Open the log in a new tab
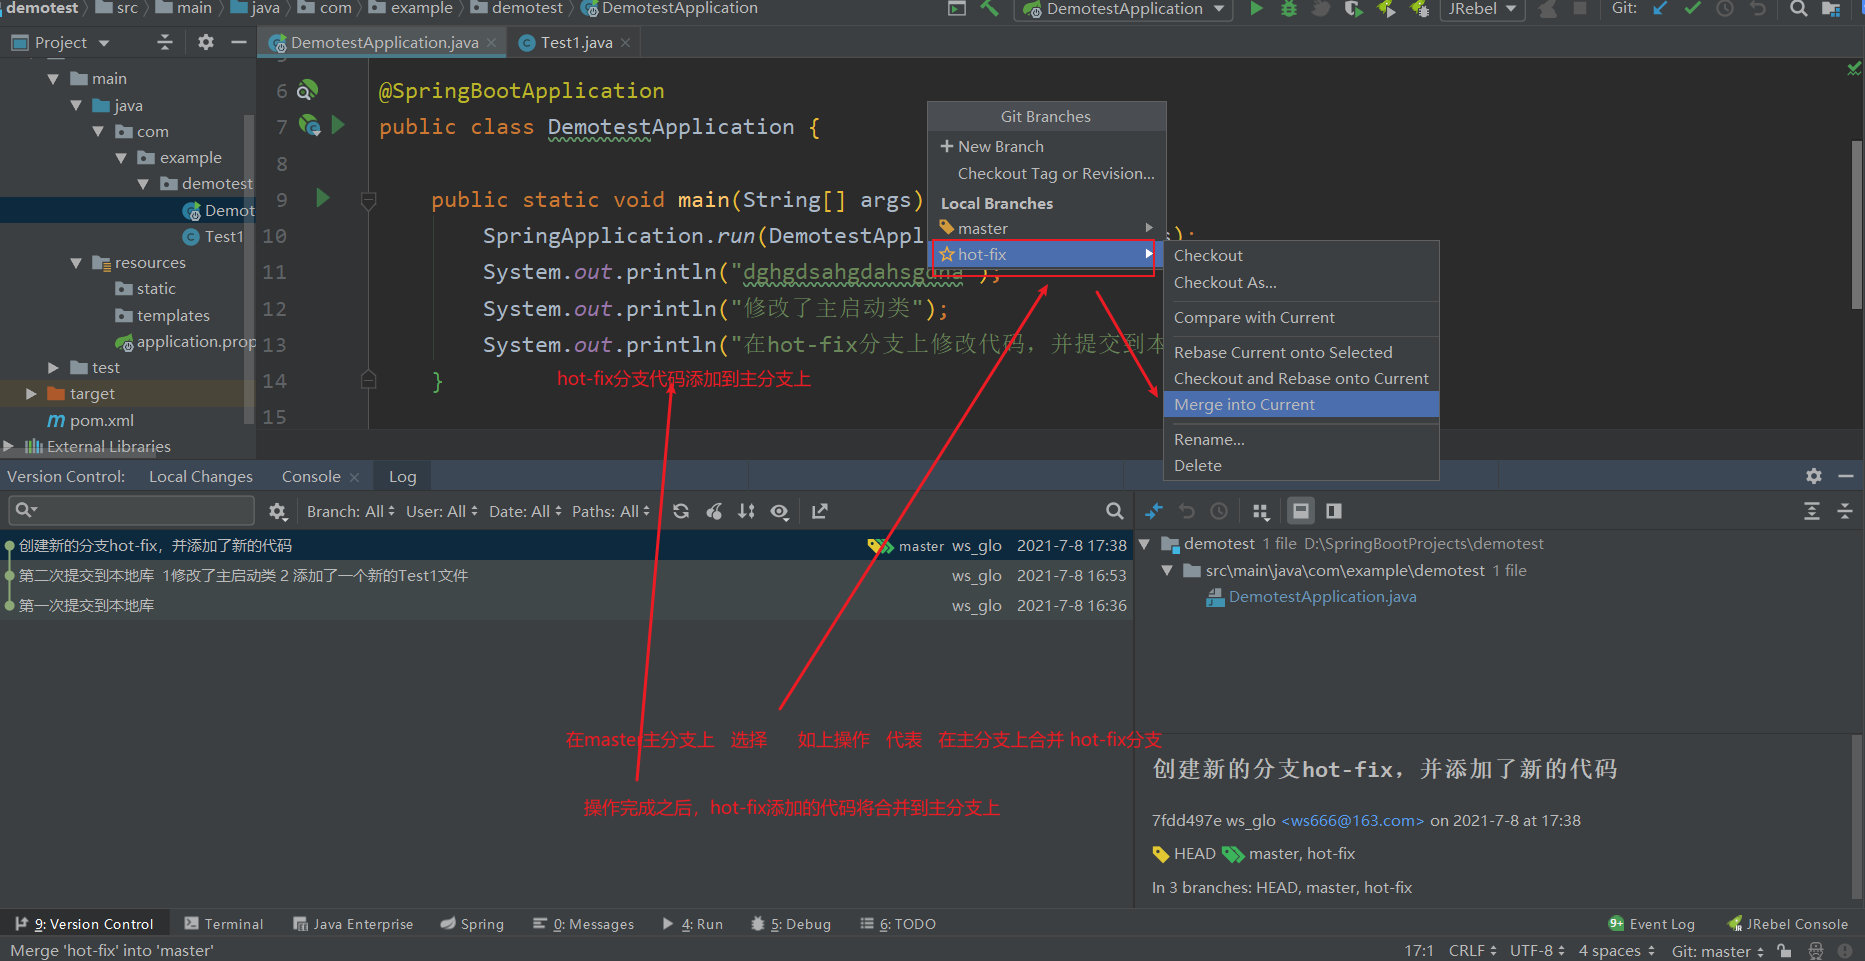Viewport: 1865px width, 961px height. click(819, 511)
